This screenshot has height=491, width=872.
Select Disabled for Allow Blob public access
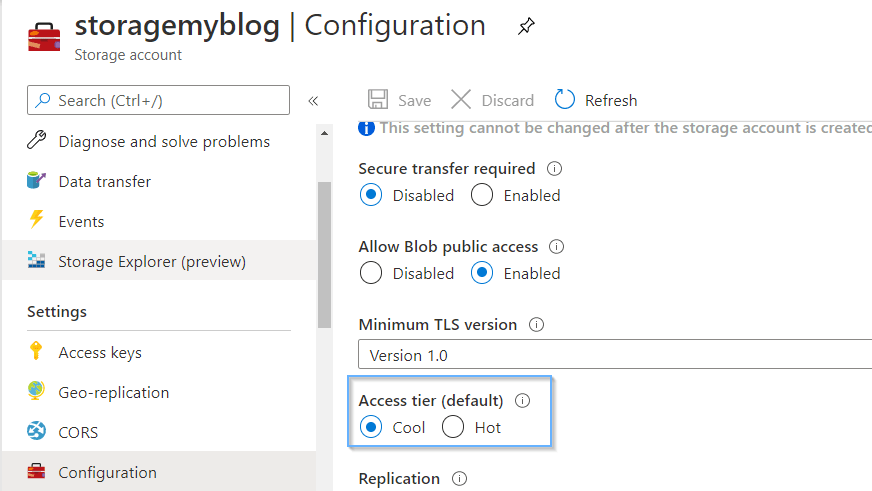pyautogui.click(x=370, y=273)
